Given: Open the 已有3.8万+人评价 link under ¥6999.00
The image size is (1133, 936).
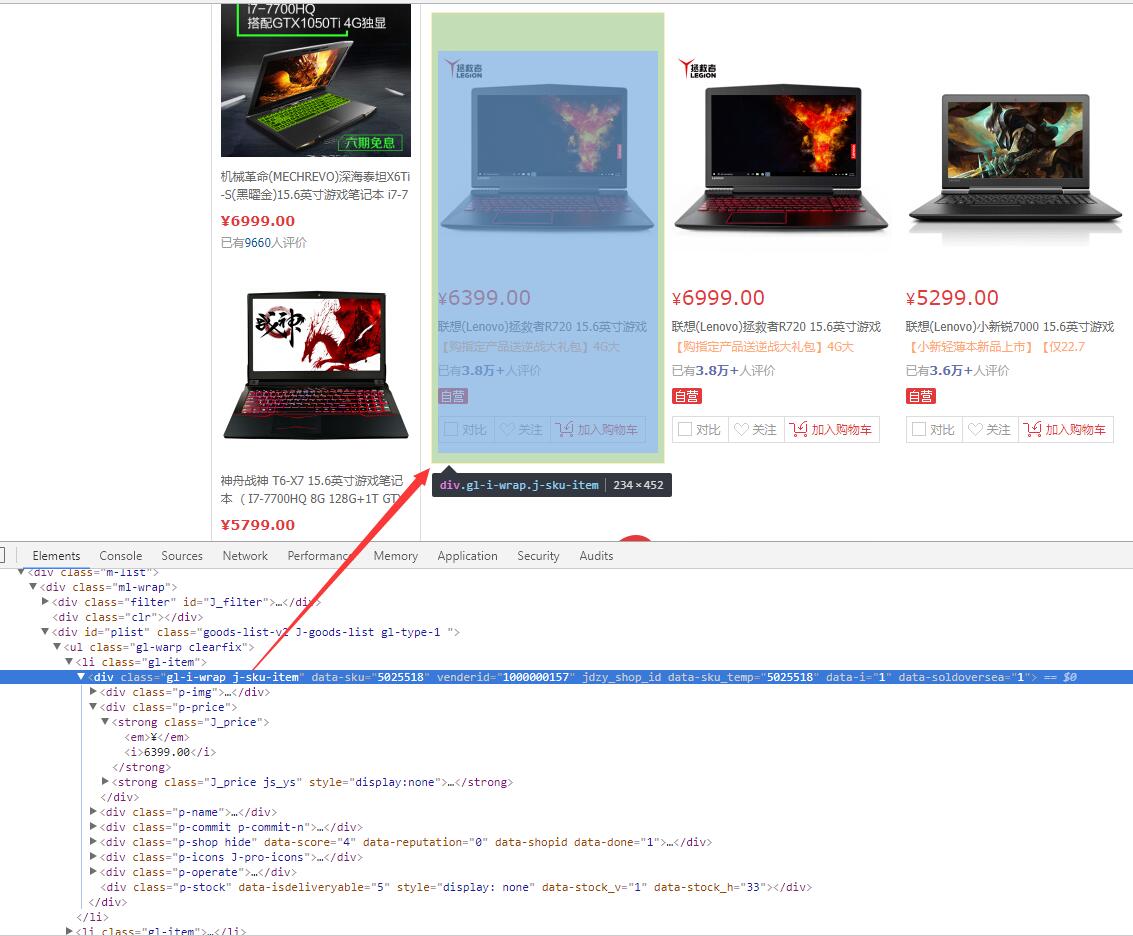Looking at the screenshot, I should 723,370.
